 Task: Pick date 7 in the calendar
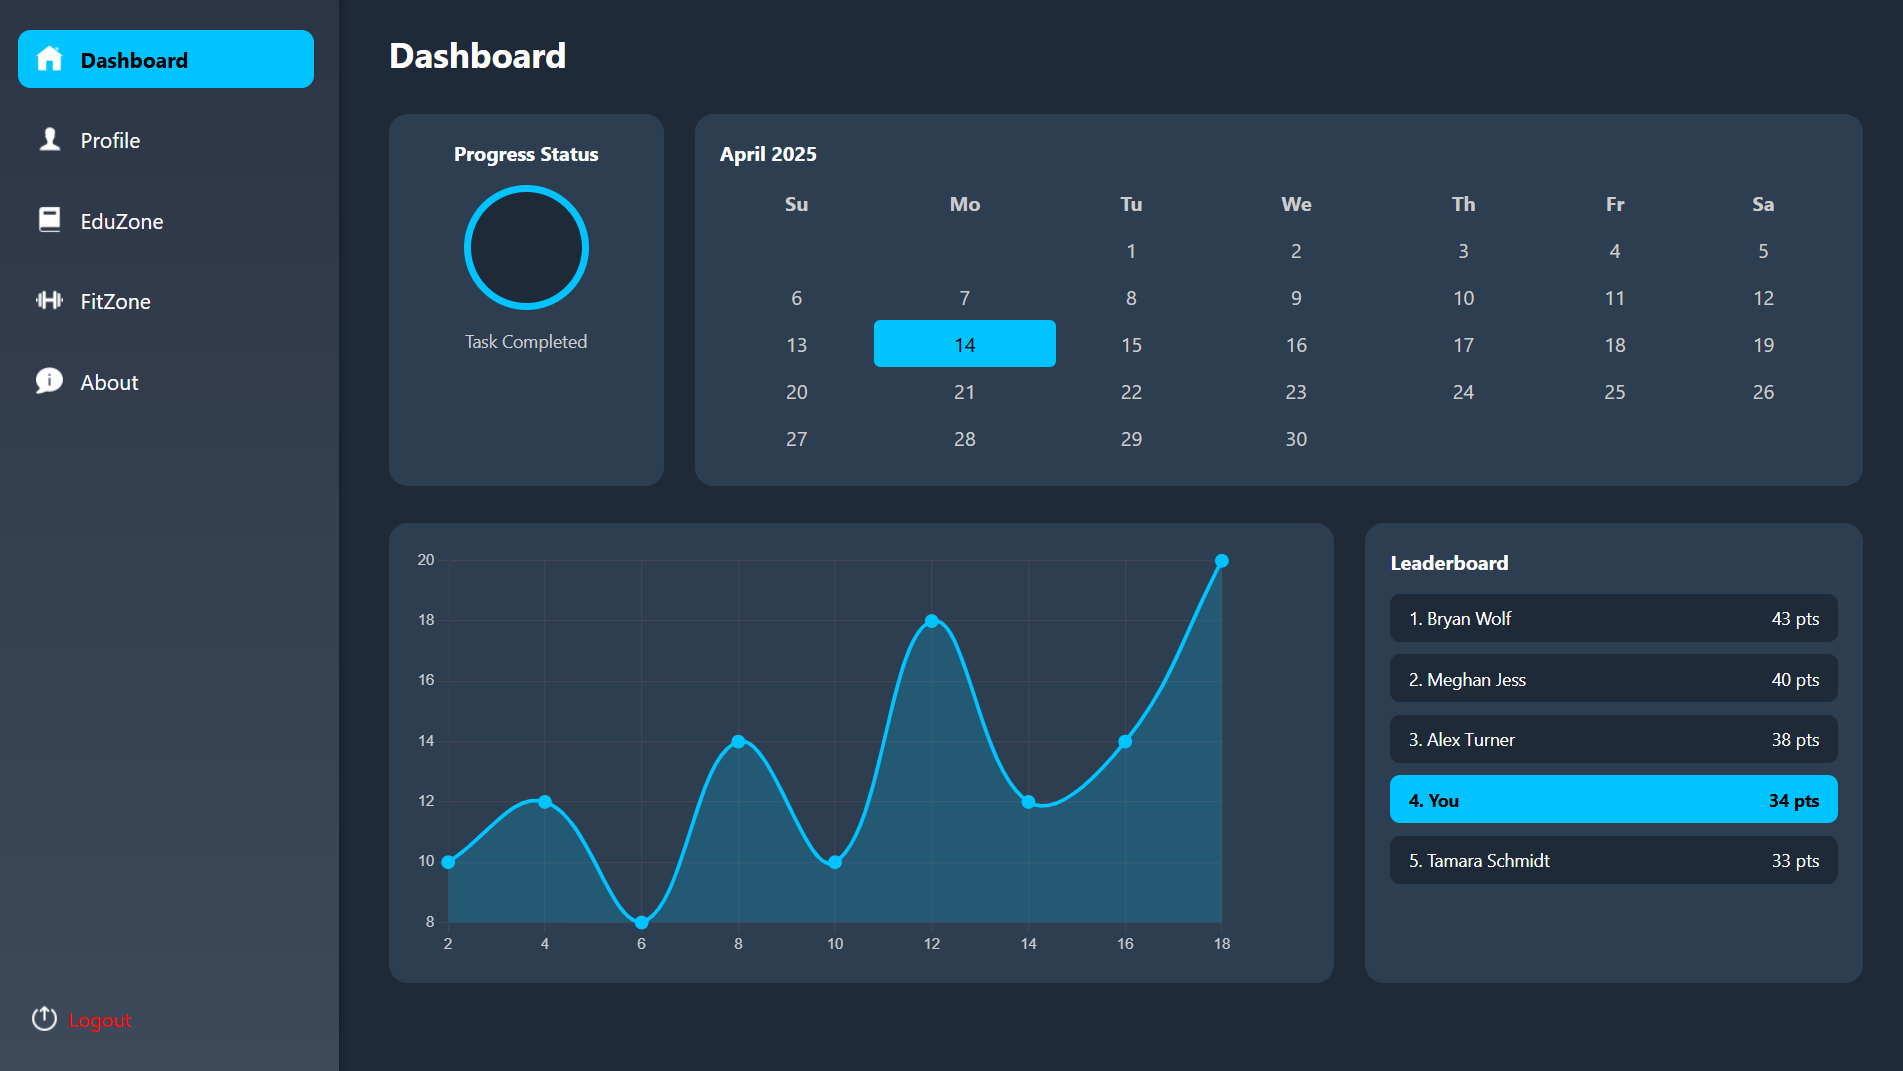[965, 298]
